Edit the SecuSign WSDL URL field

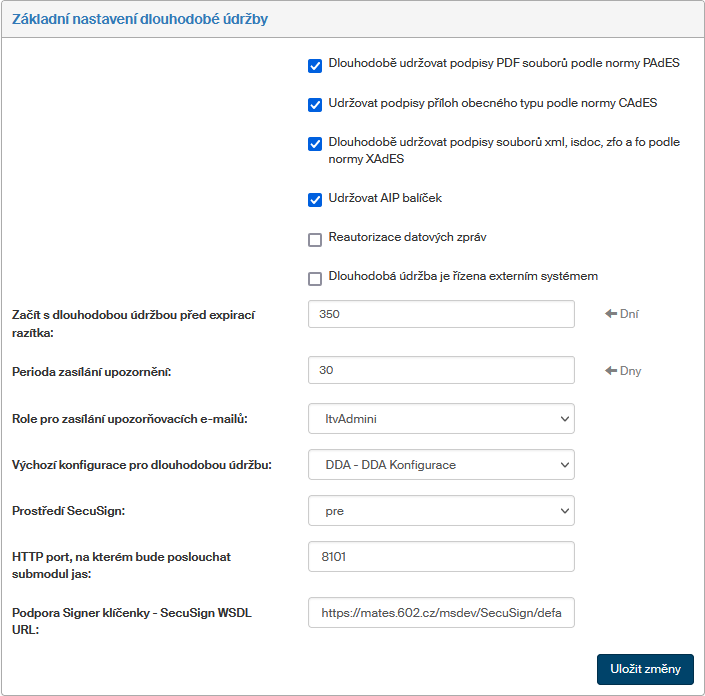[x=441, y=612]
